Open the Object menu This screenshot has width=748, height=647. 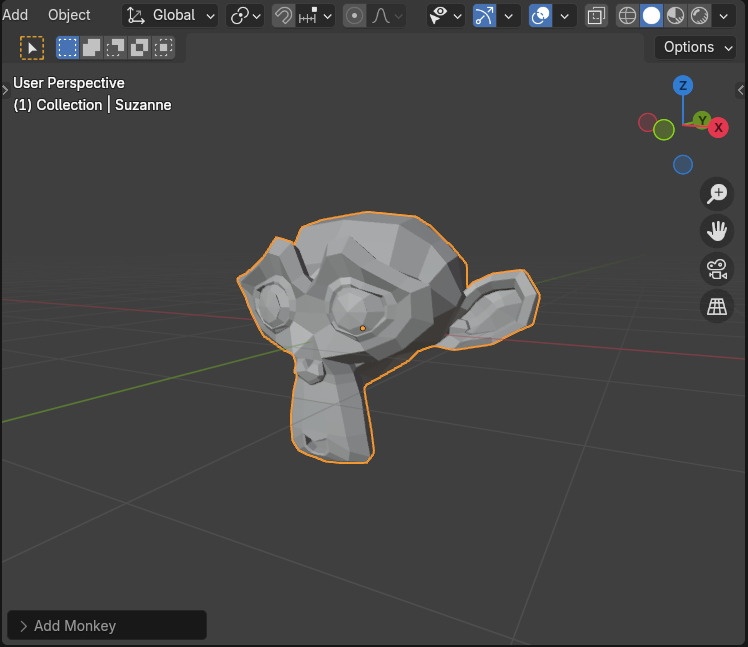[x=69, y=15]
